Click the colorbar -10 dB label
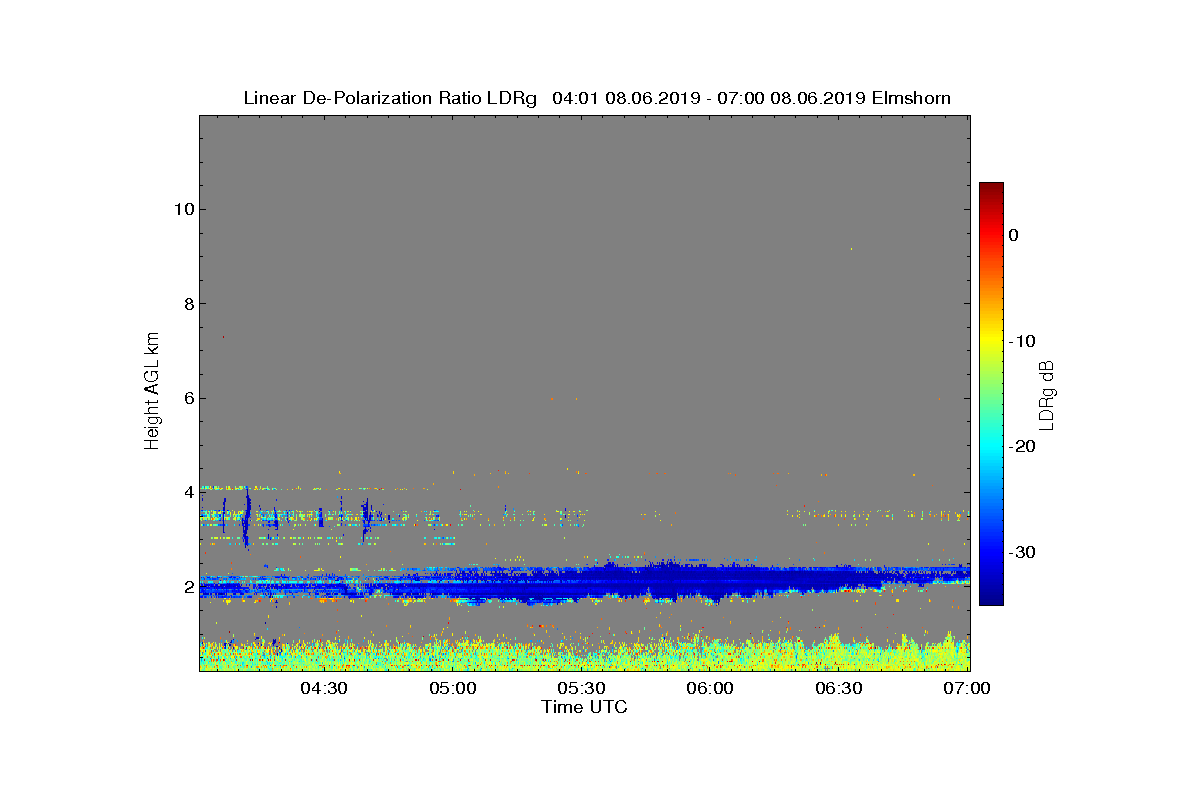This screenshot has height=800, width=1200. pos(1021,341)
